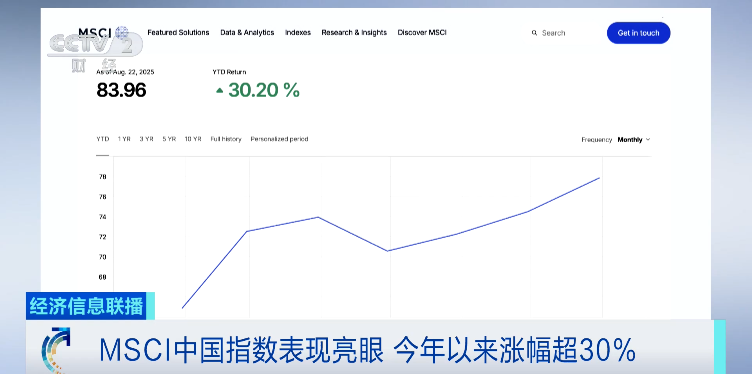Select the 5 YR period tab
The image size is (752, 374).
[169, 139]
